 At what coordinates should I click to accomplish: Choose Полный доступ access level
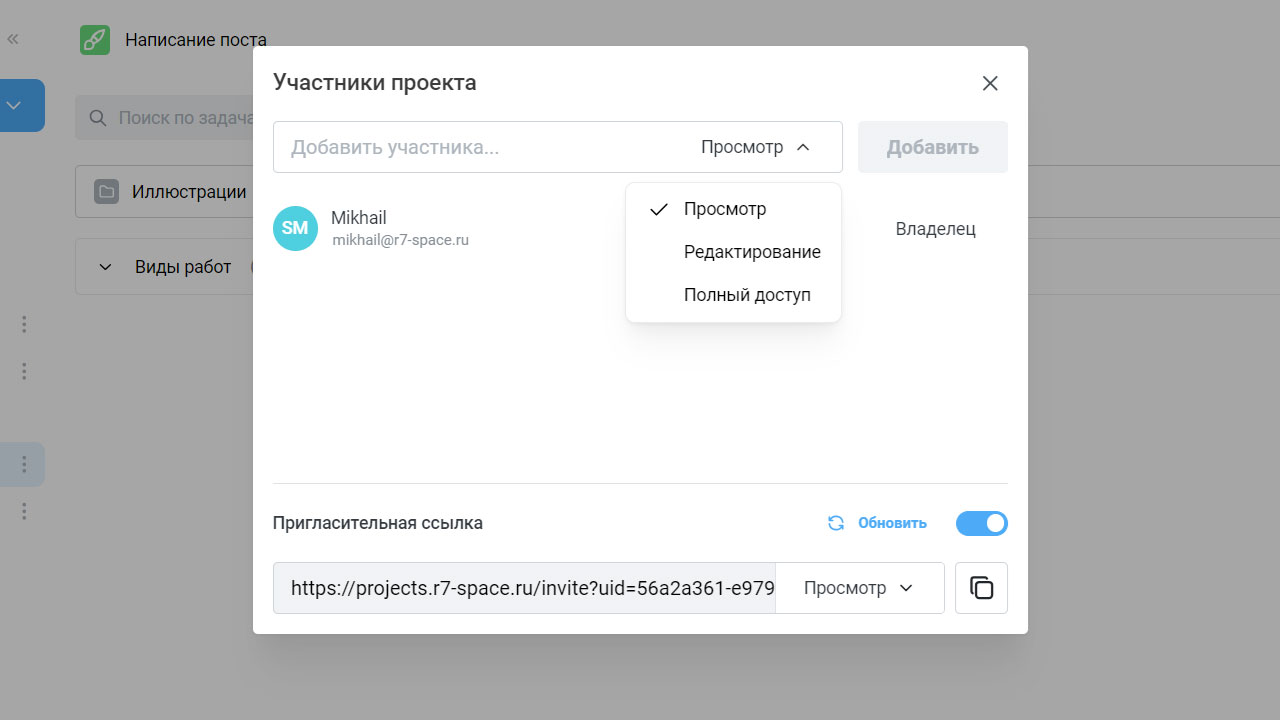pos(733,295)
